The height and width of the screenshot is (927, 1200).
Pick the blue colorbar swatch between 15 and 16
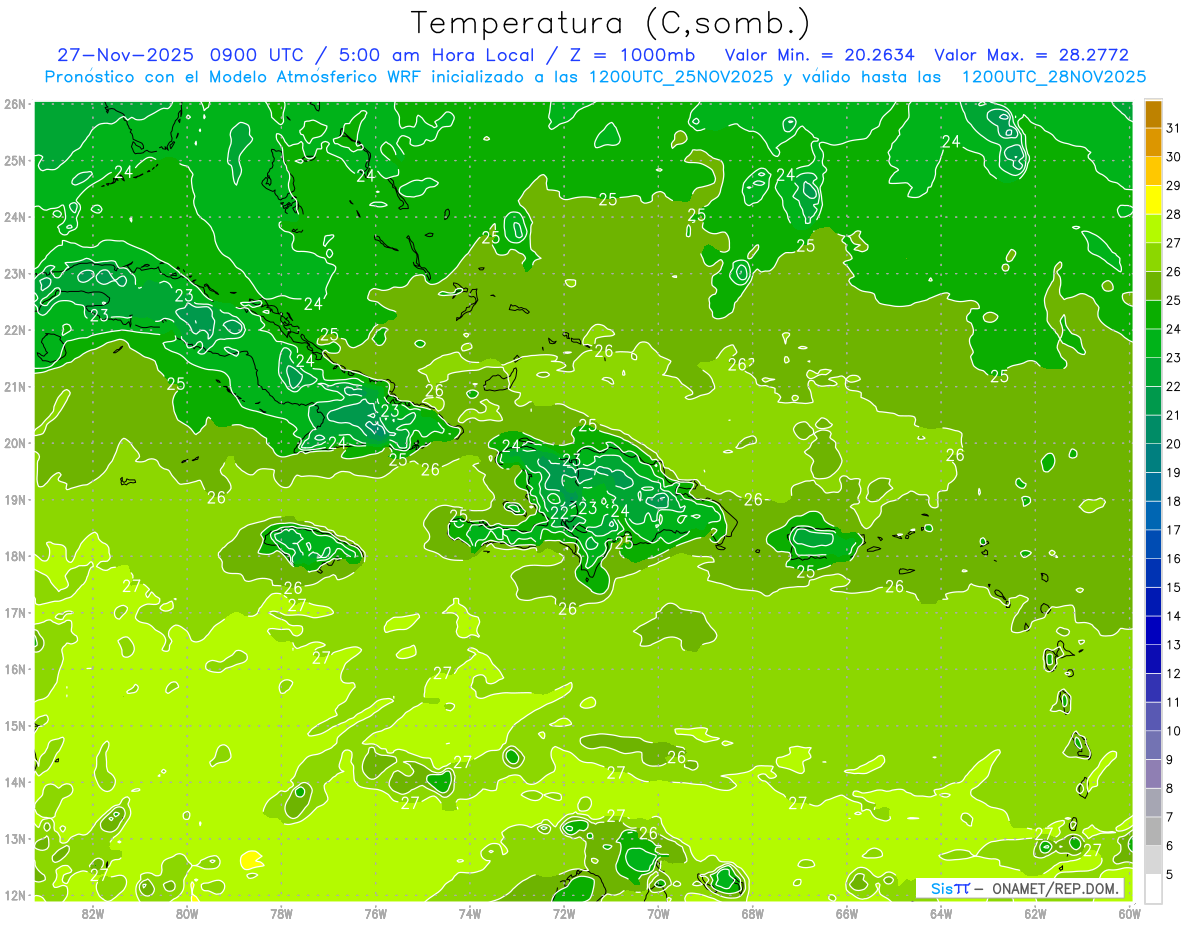1153,573
